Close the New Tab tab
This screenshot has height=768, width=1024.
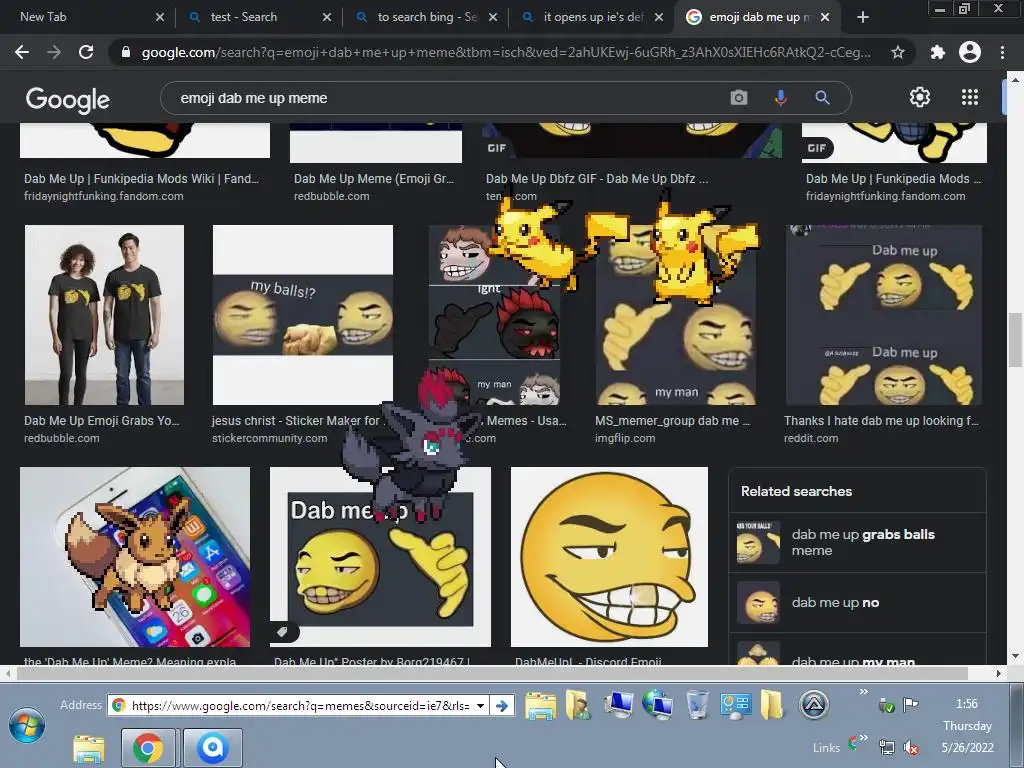pos(160,17)
